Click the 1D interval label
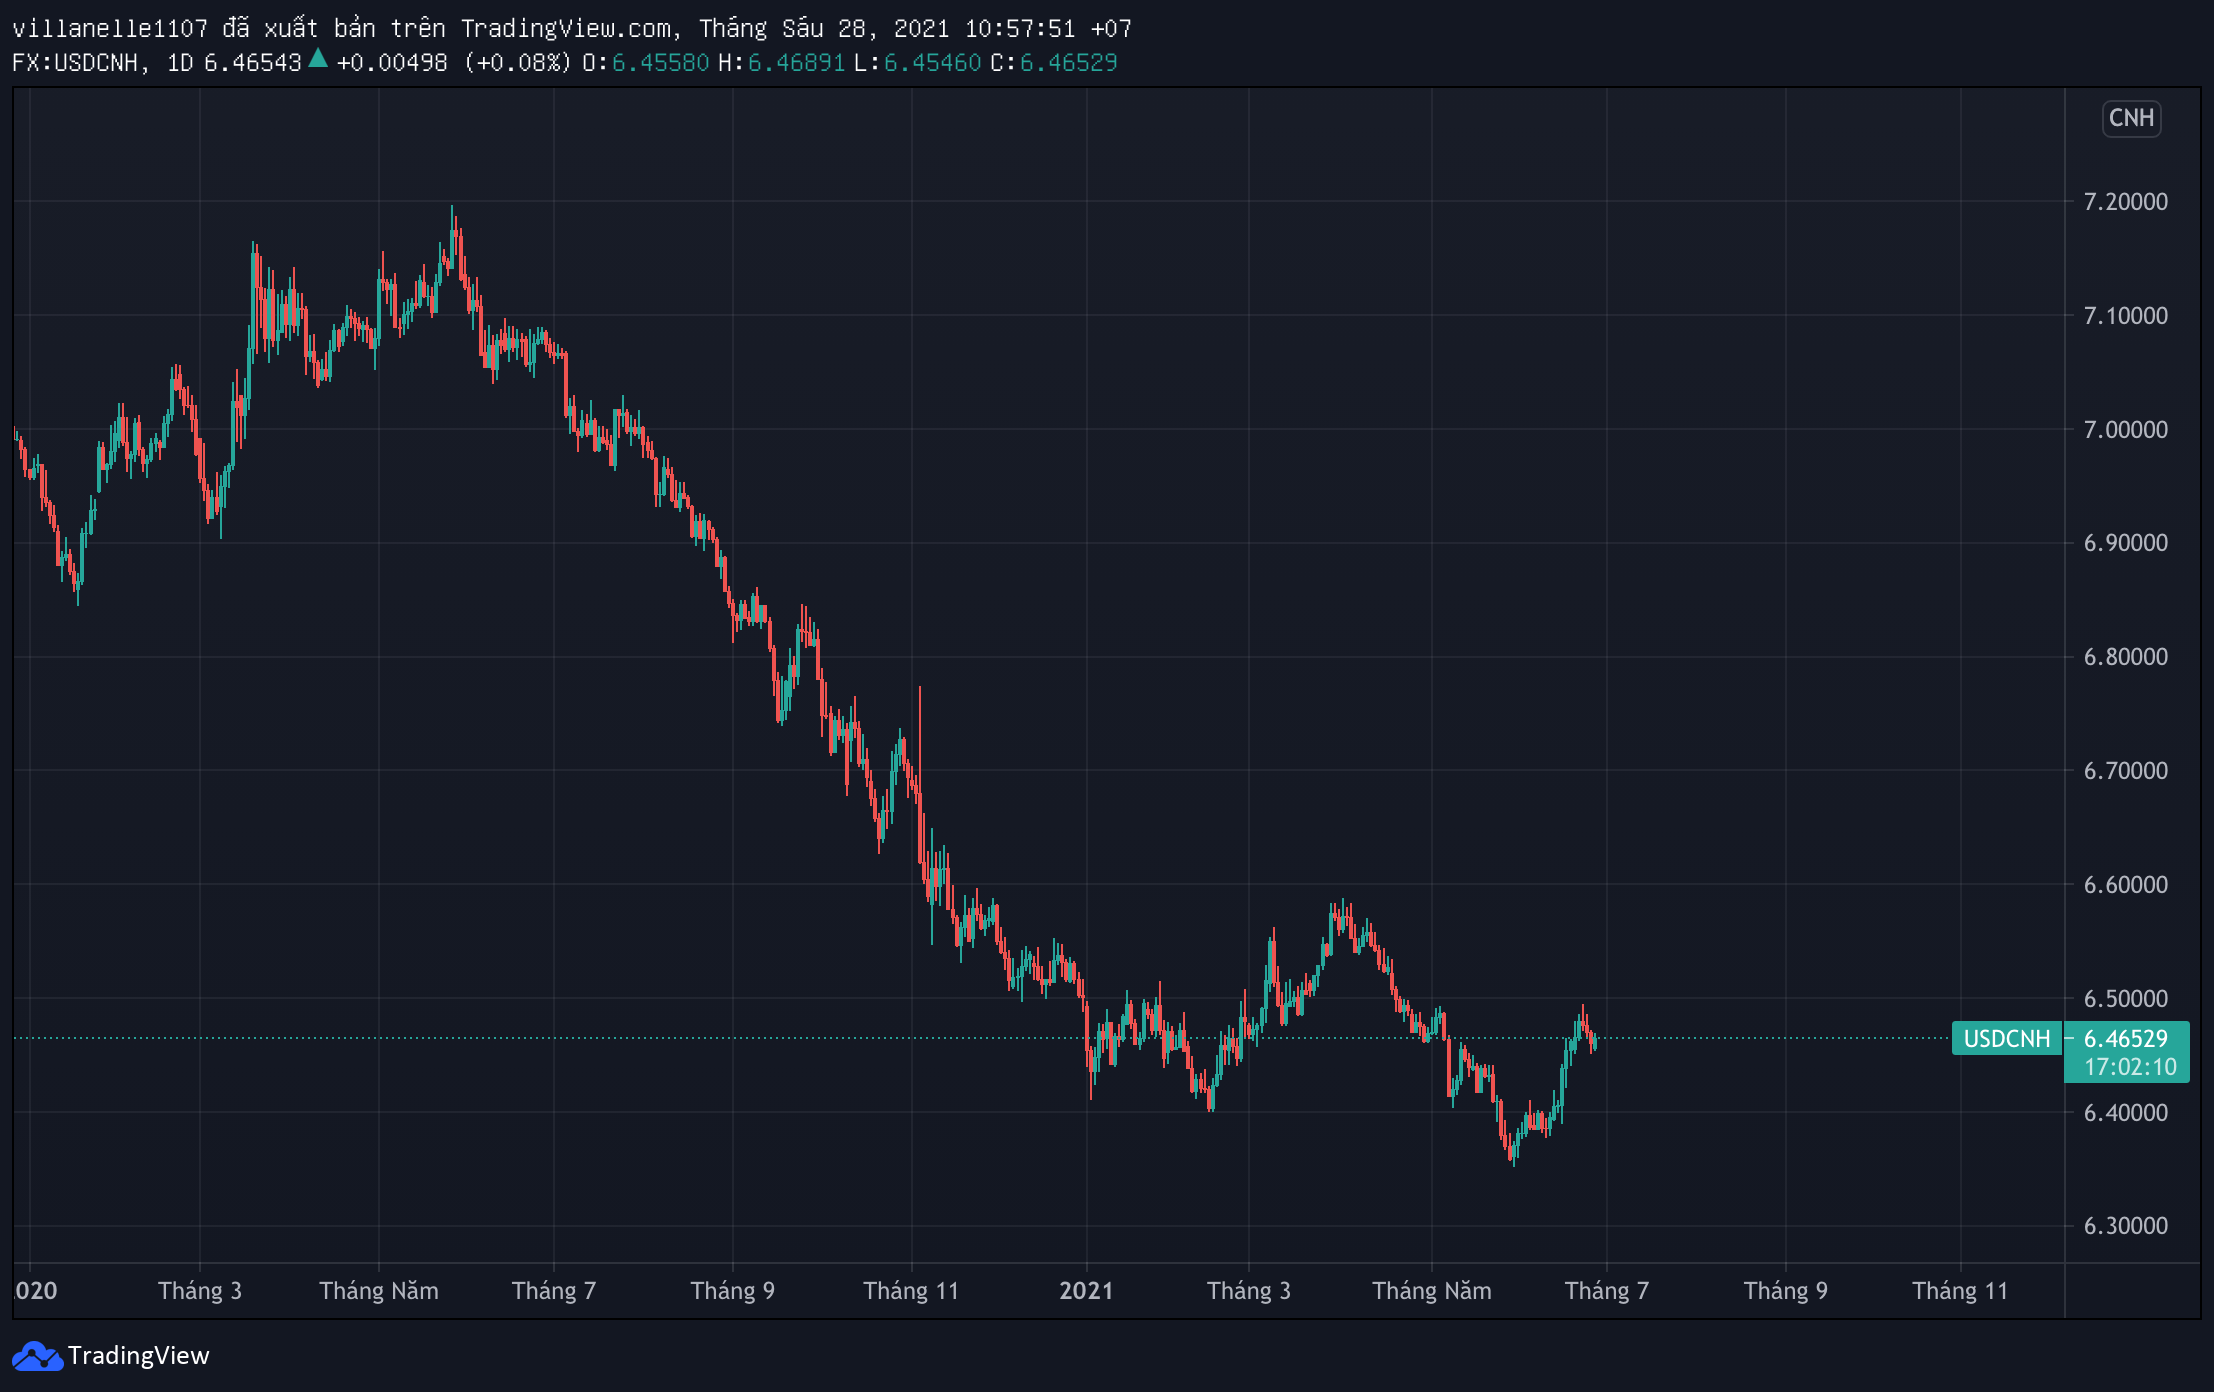Viewport: 2214px width, 1392px height. tap(180, 63)
